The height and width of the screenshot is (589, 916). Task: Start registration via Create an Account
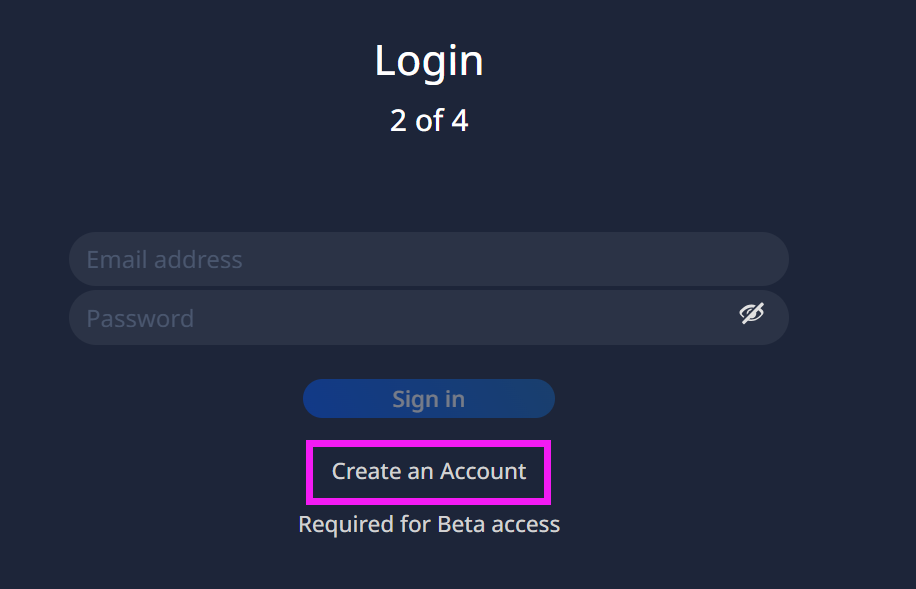(x=429, y=471)
